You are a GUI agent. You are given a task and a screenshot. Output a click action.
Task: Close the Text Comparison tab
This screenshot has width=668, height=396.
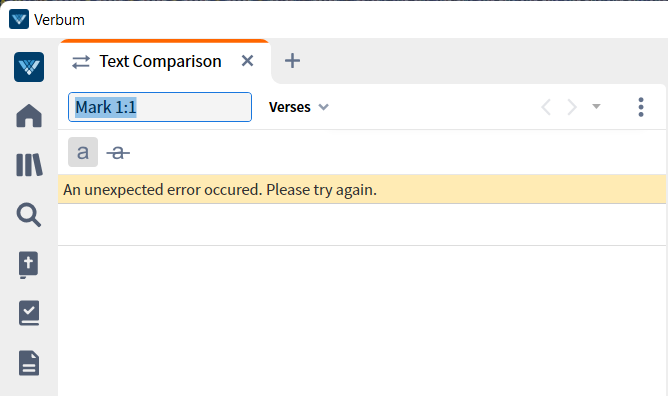(248, 61)
